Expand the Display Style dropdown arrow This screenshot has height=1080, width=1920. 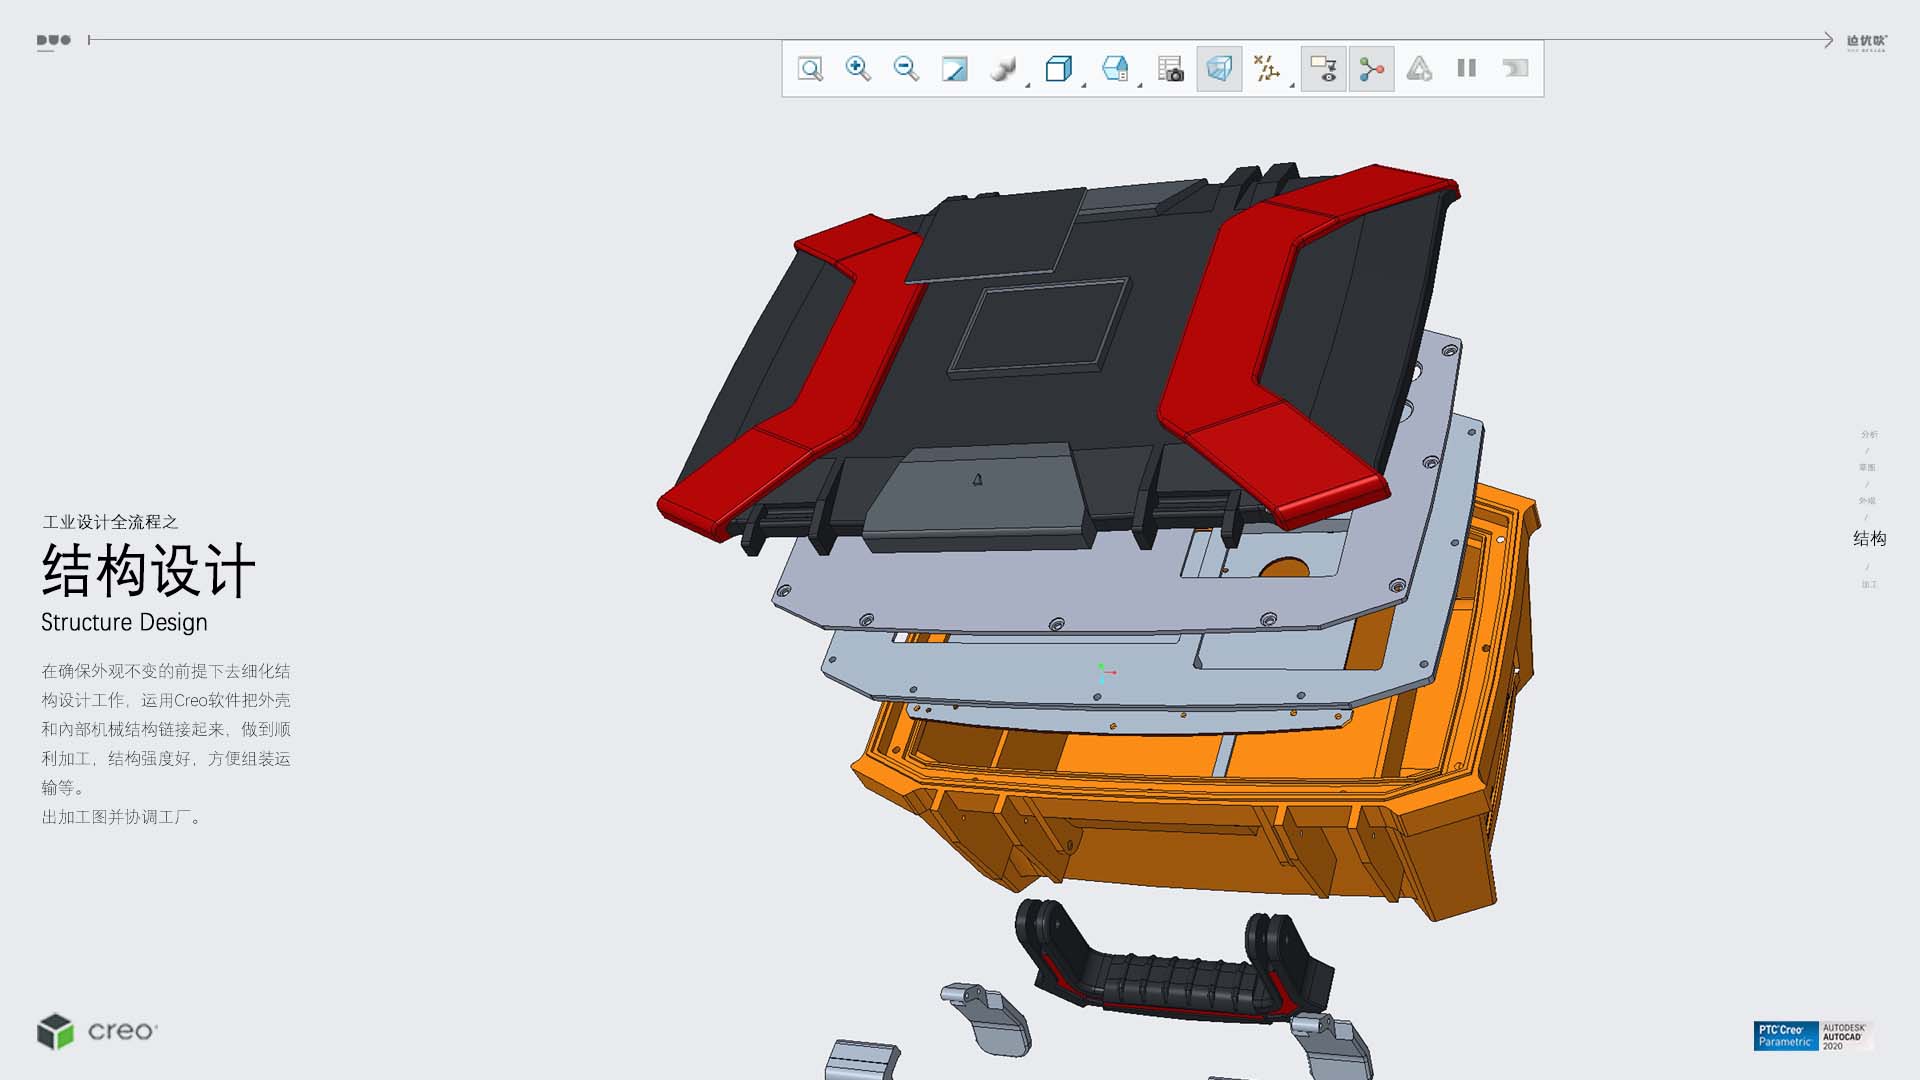click(x=1084, y=86)
